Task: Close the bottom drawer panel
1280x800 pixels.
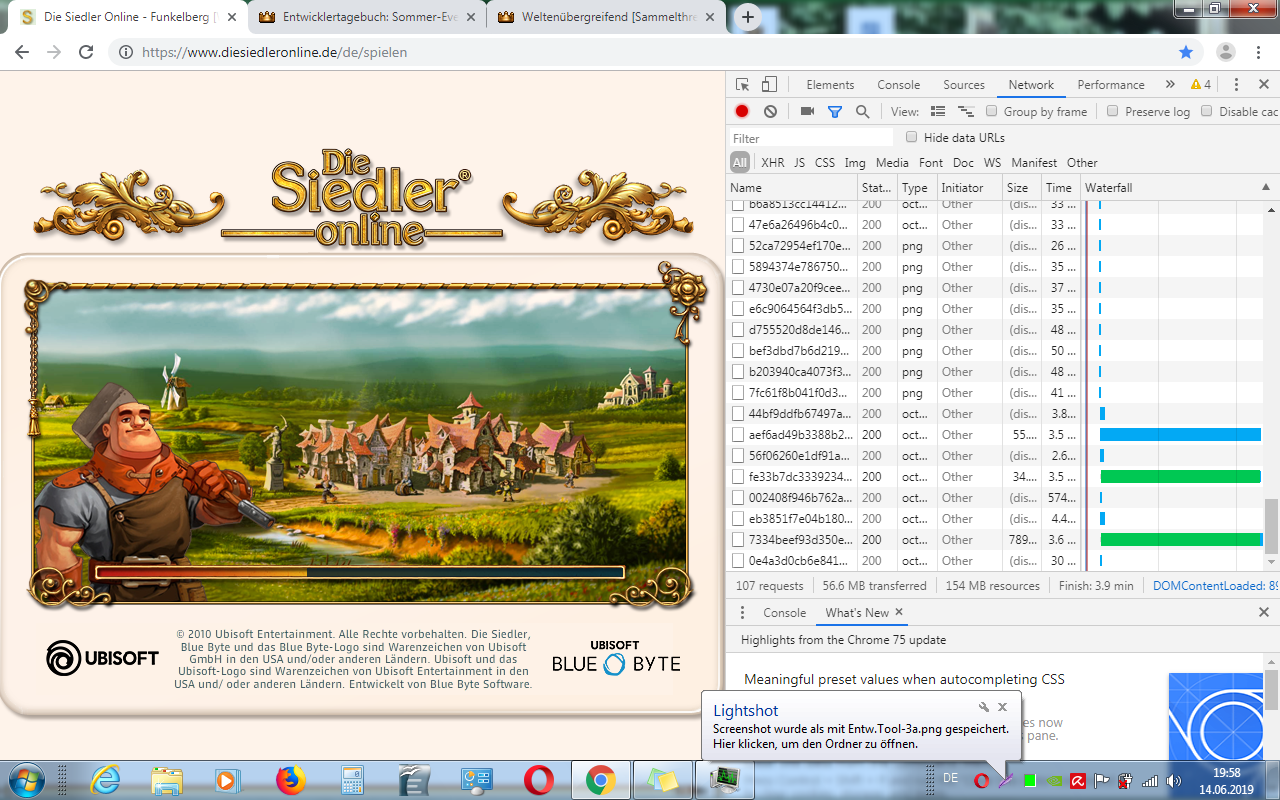Action: pyautogui.click(x=1263, y=613)
